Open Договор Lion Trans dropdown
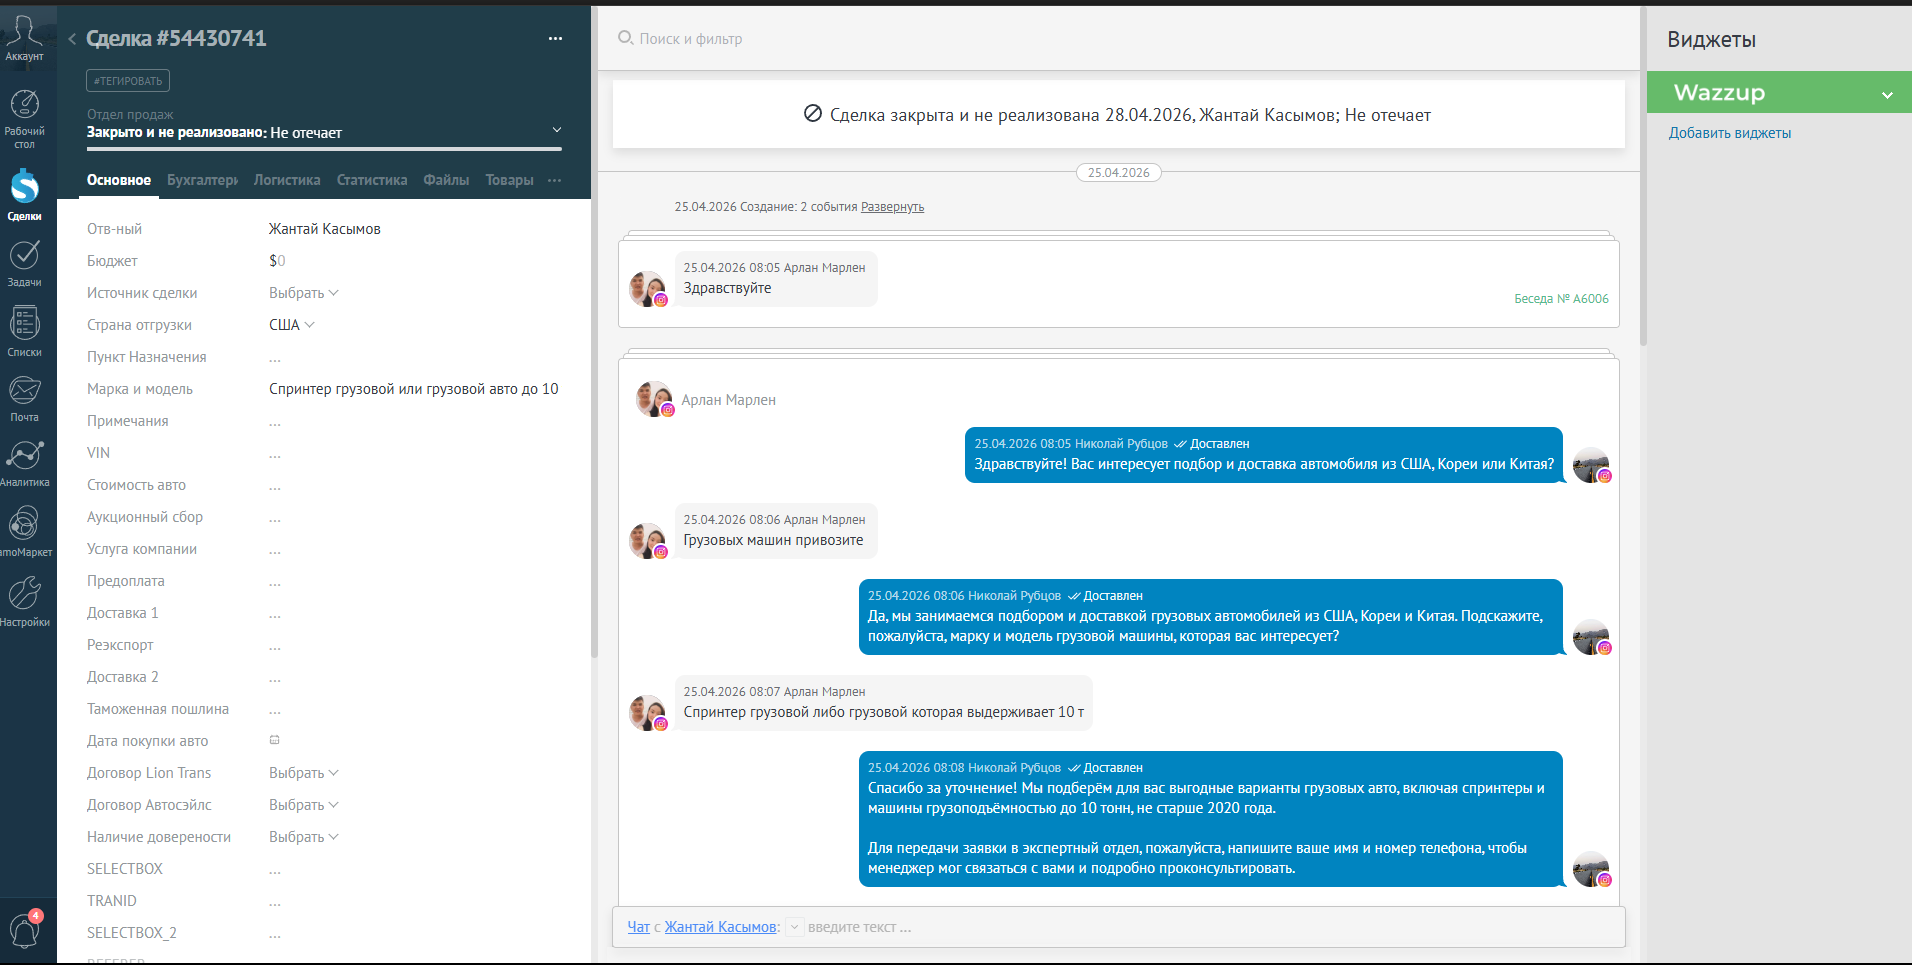 pyautogui.click(x=303, y=773)
